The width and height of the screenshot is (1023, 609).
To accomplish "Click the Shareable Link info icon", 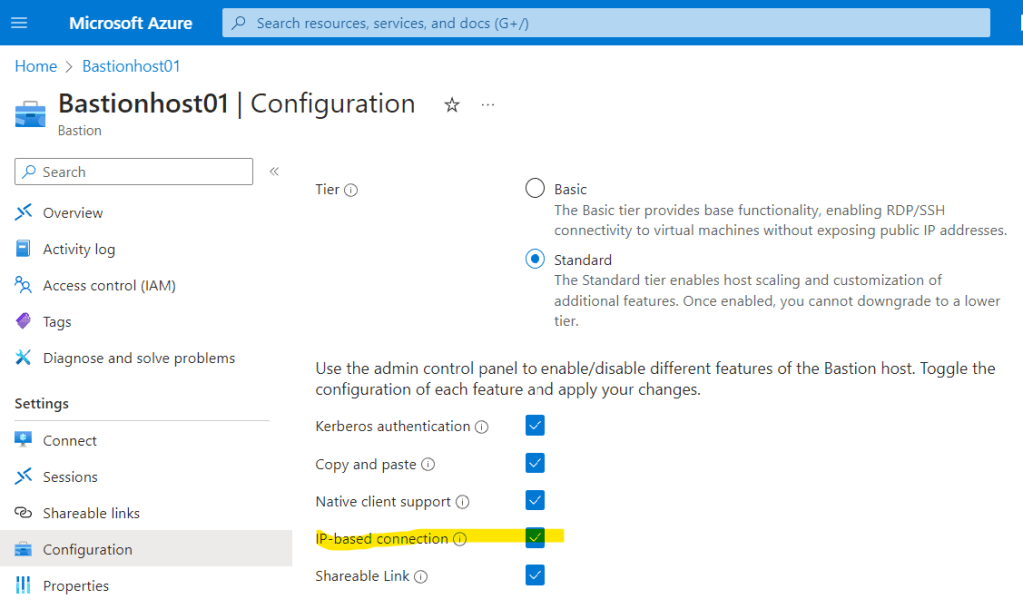I will (x=421, y=577).
